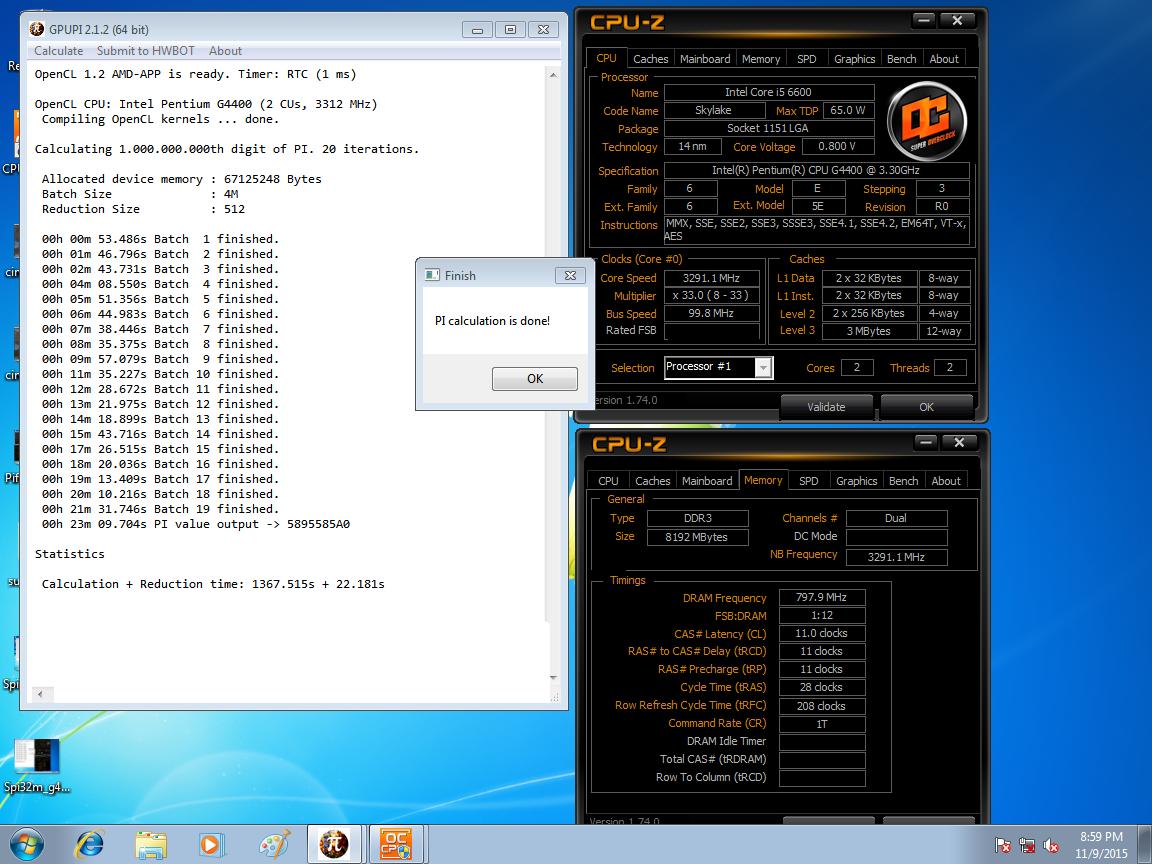Minimize the top CPU-Z window
The height and width of the screenshot is (864, 1152).
(924, 21)
